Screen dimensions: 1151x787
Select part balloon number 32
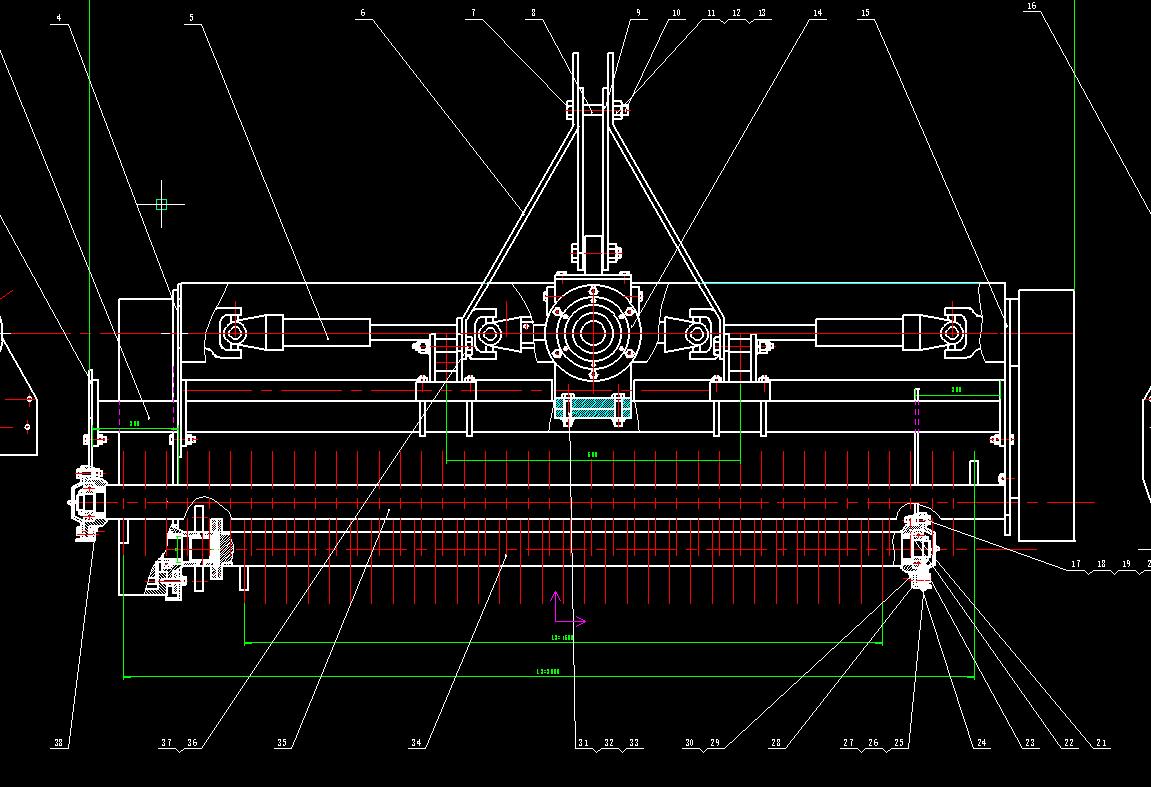[x=609, y=742]
